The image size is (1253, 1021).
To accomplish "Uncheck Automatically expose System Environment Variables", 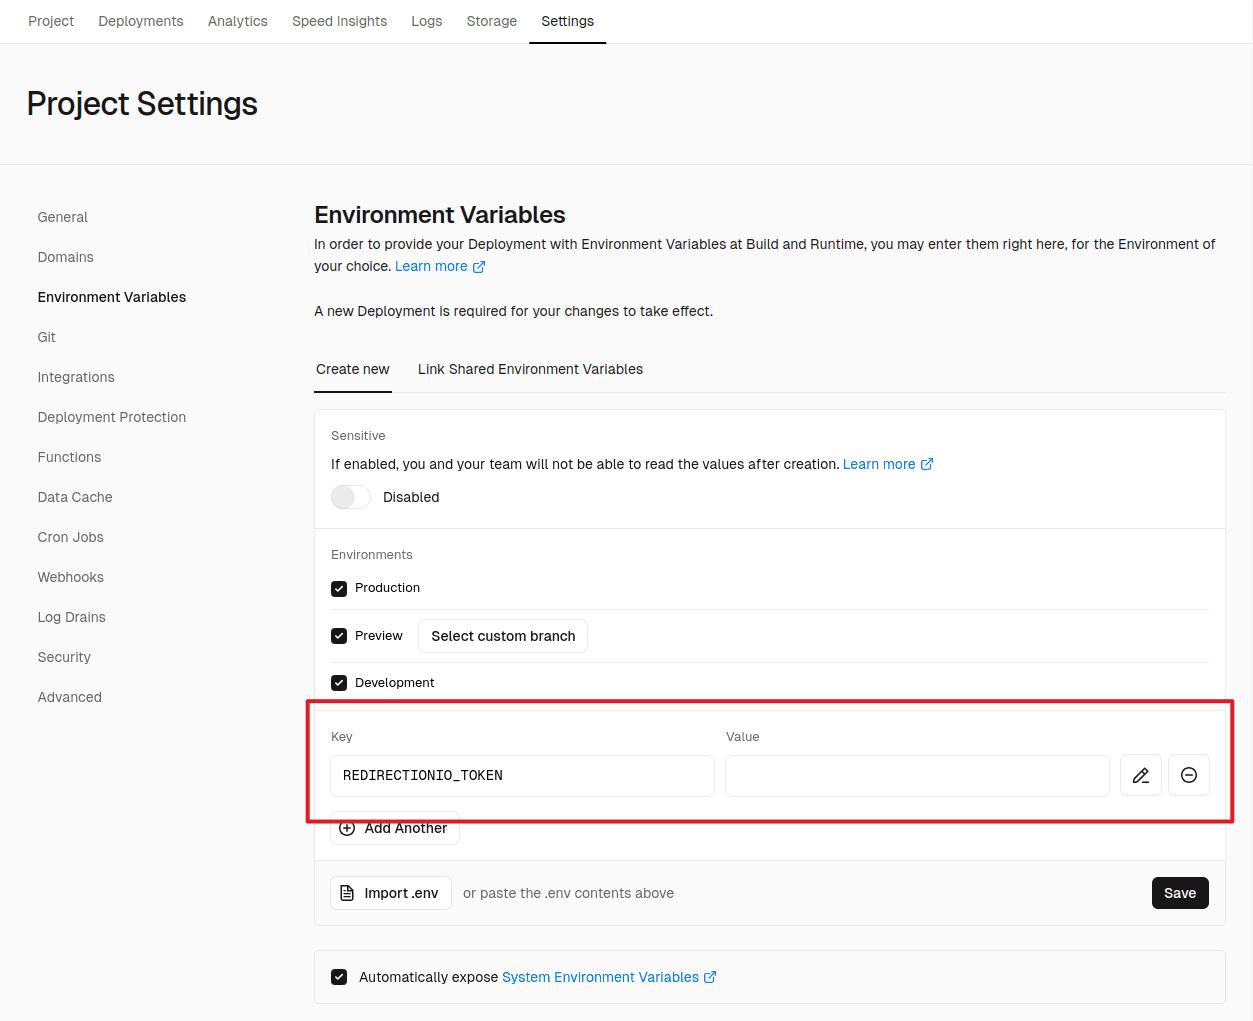I will click(339, 977).
